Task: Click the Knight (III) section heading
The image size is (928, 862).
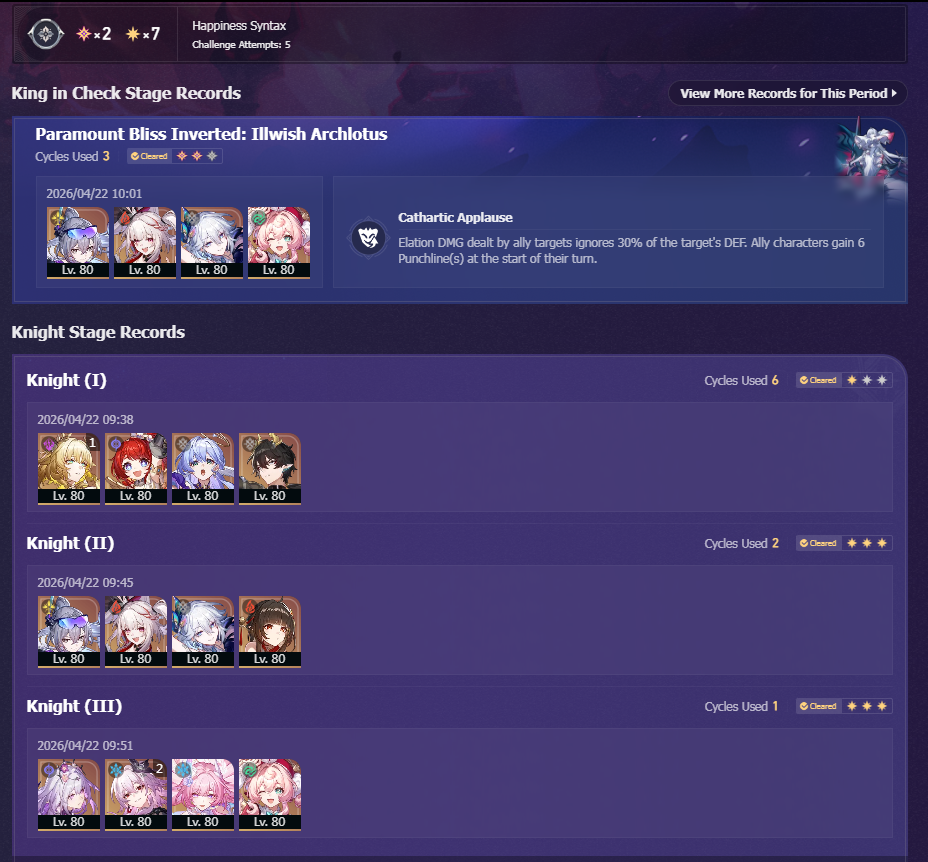Action: click(74, 706)
